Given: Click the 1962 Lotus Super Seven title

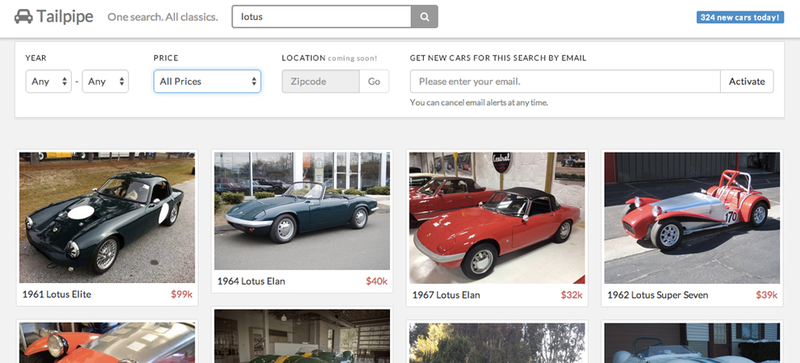Looking at the screenshot, I should click(x=658, y=295).
